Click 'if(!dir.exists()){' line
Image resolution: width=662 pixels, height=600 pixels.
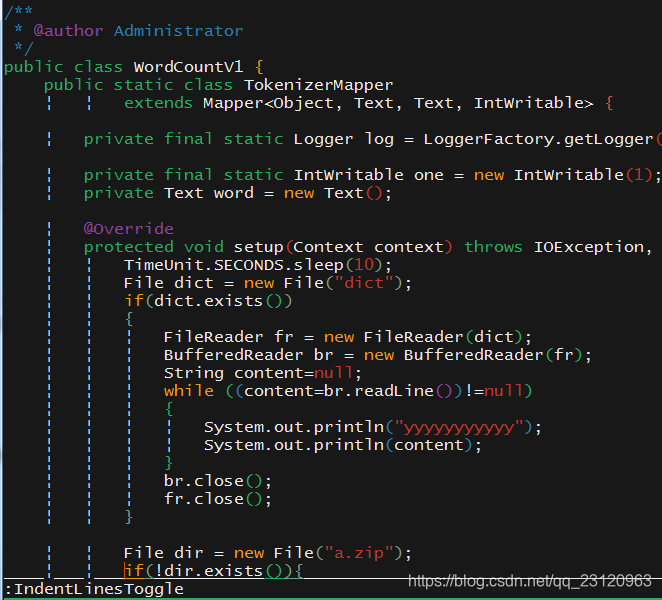(x=213, y=571)
